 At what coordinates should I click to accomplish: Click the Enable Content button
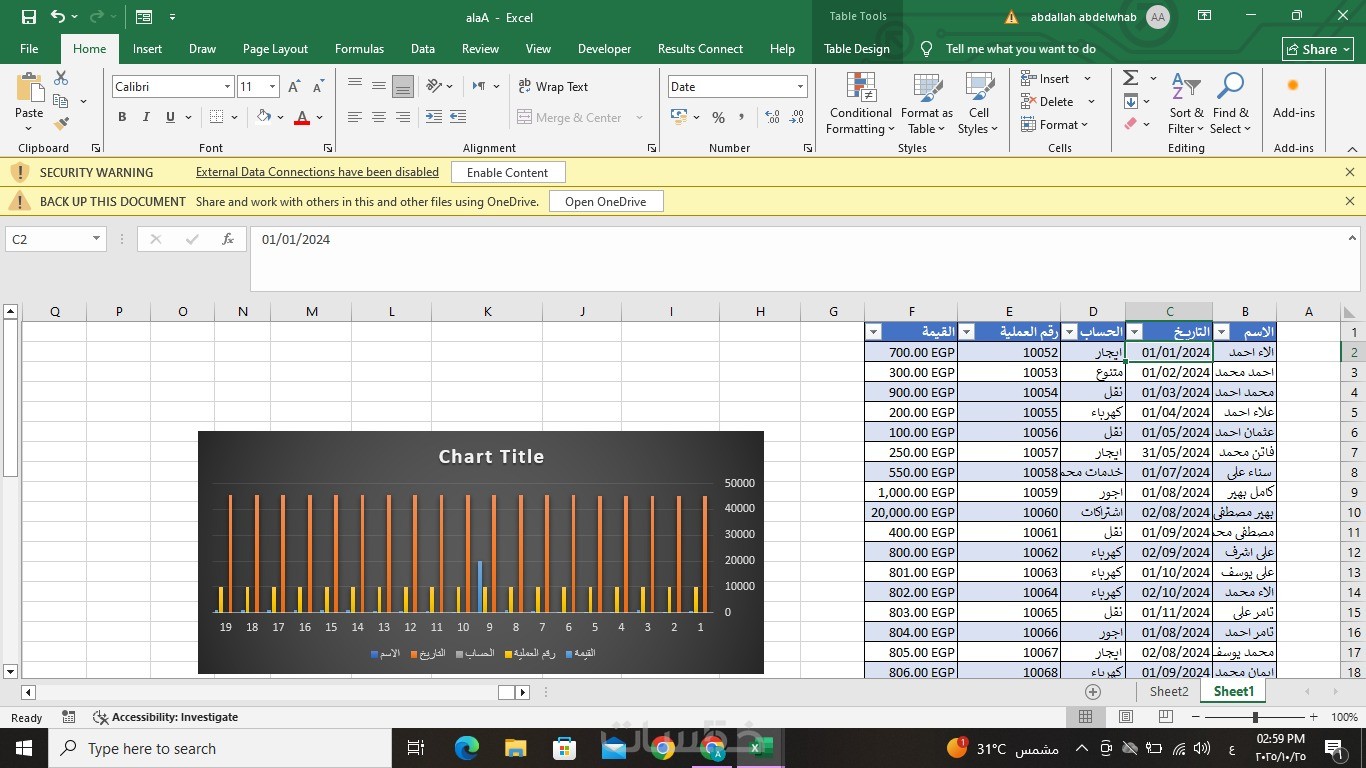(507, 172)
